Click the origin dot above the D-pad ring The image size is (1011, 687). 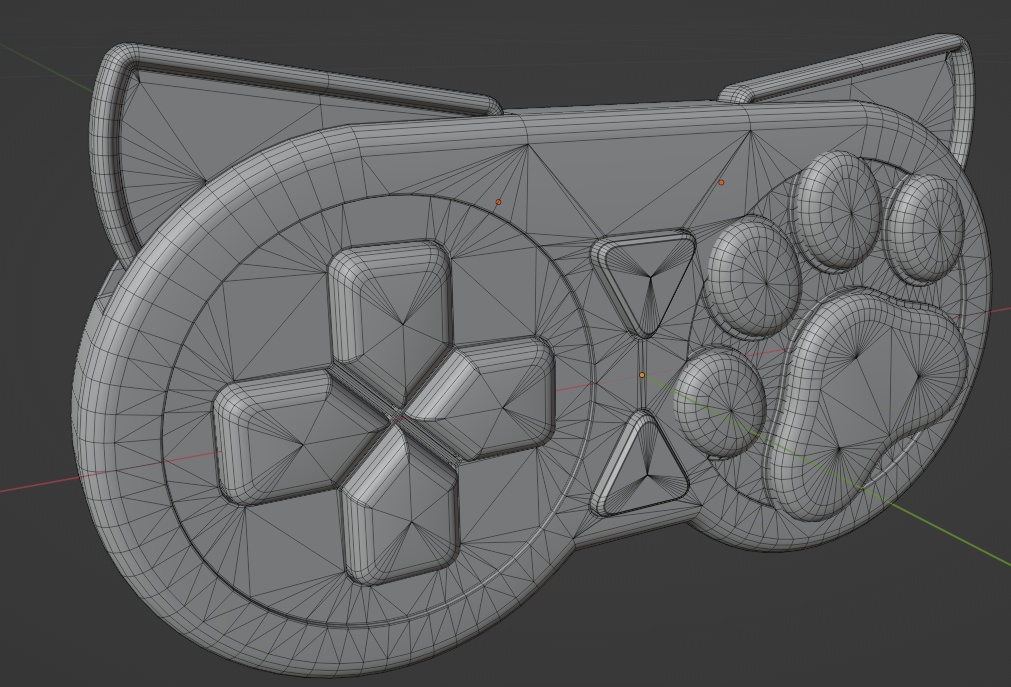(498, 202)
